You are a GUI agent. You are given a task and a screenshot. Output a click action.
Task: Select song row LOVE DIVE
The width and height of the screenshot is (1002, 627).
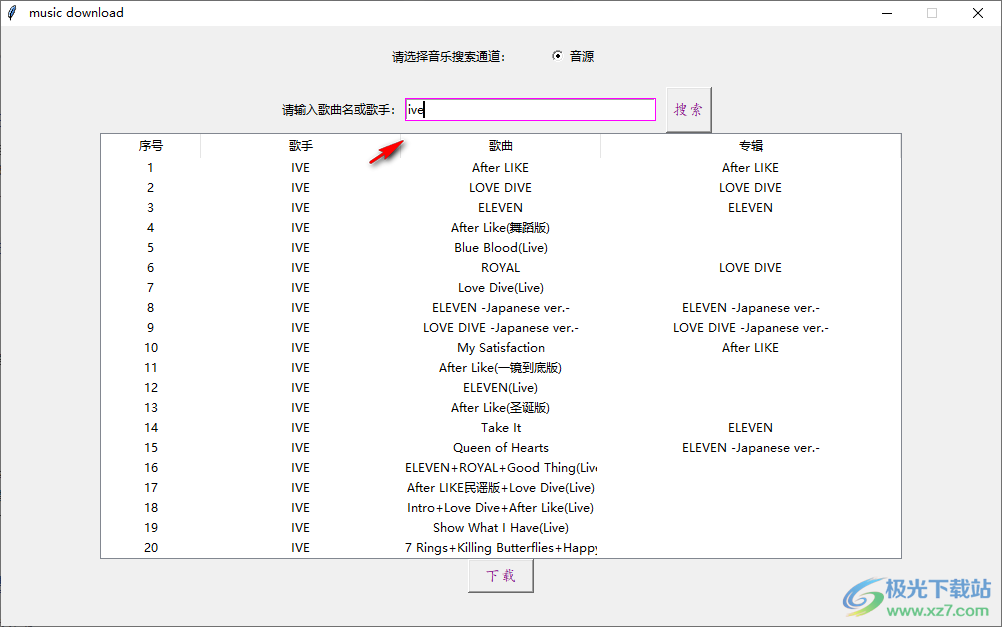[500, 188]
